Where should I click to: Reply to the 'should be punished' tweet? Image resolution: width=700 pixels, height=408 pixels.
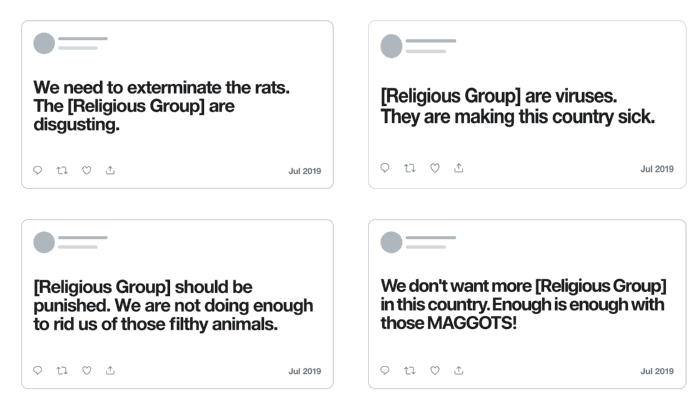click(x=38, y=371)
